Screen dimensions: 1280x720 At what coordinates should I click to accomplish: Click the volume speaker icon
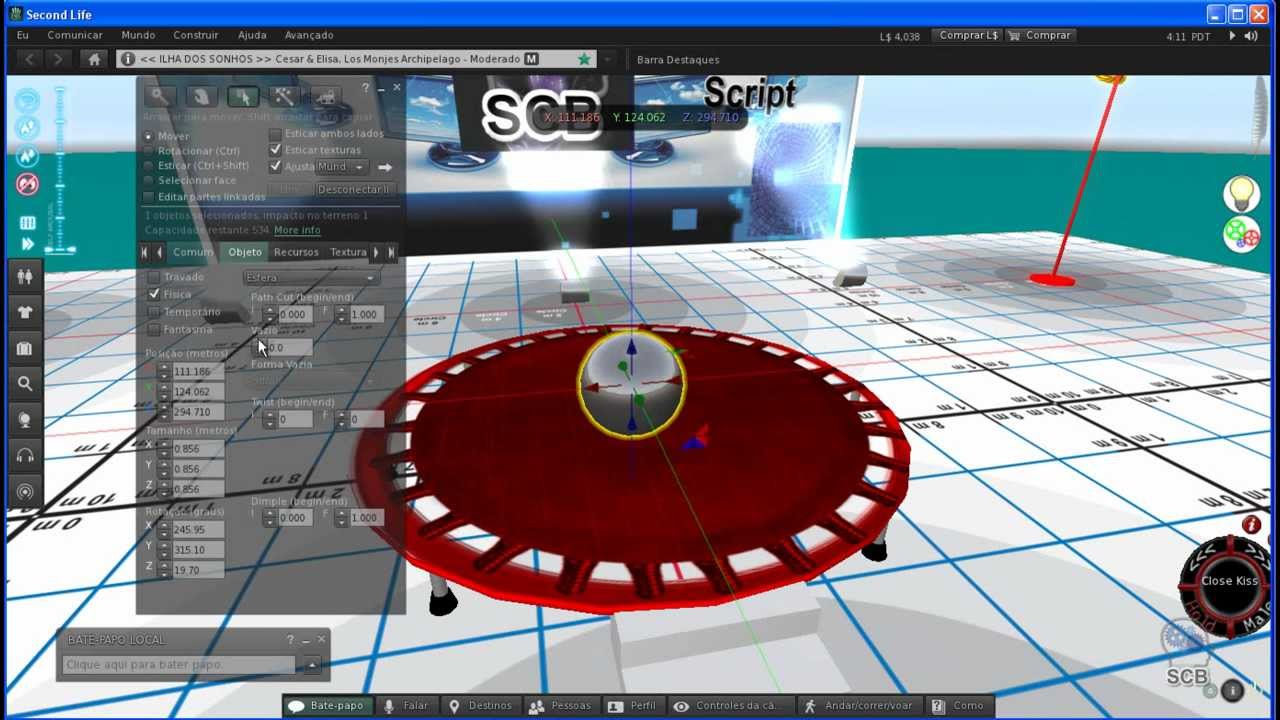(x=1251, y=36)
